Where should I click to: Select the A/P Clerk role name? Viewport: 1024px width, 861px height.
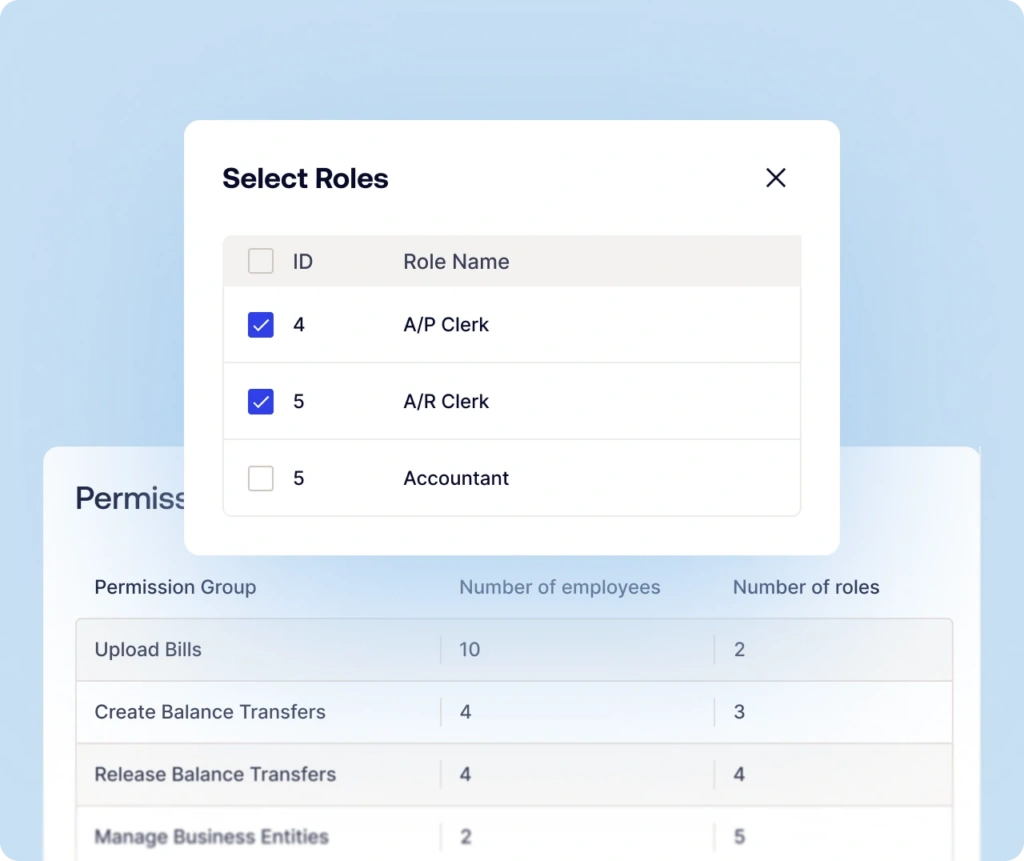coord(446,325)
